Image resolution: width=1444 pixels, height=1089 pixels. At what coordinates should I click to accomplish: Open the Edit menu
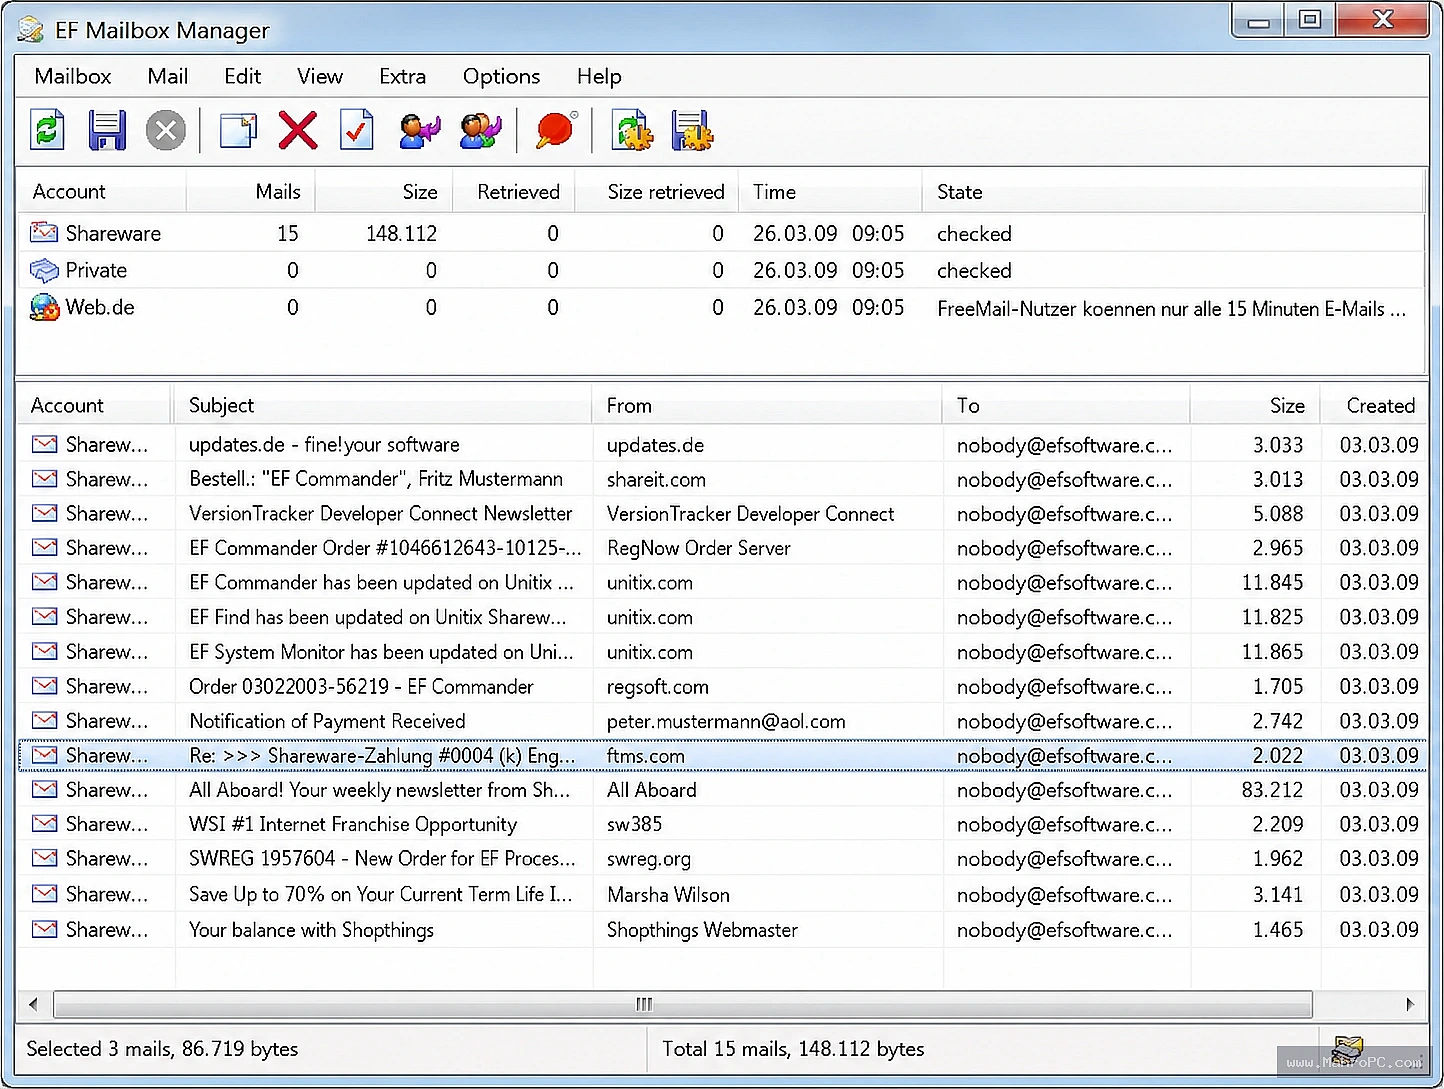click(243, 76)
